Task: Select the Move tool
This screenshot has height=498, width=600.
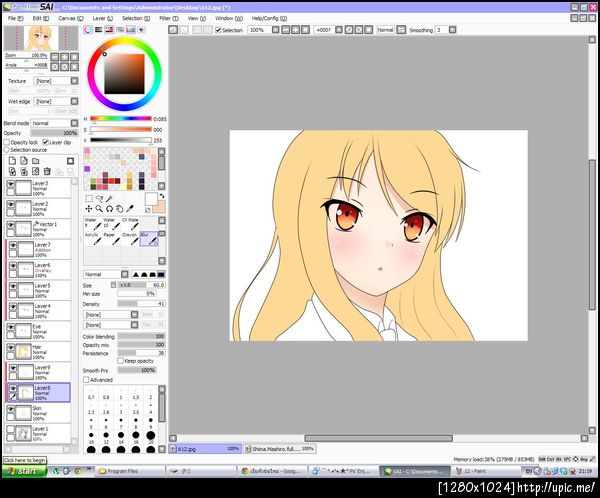Action: click(89, 209)
